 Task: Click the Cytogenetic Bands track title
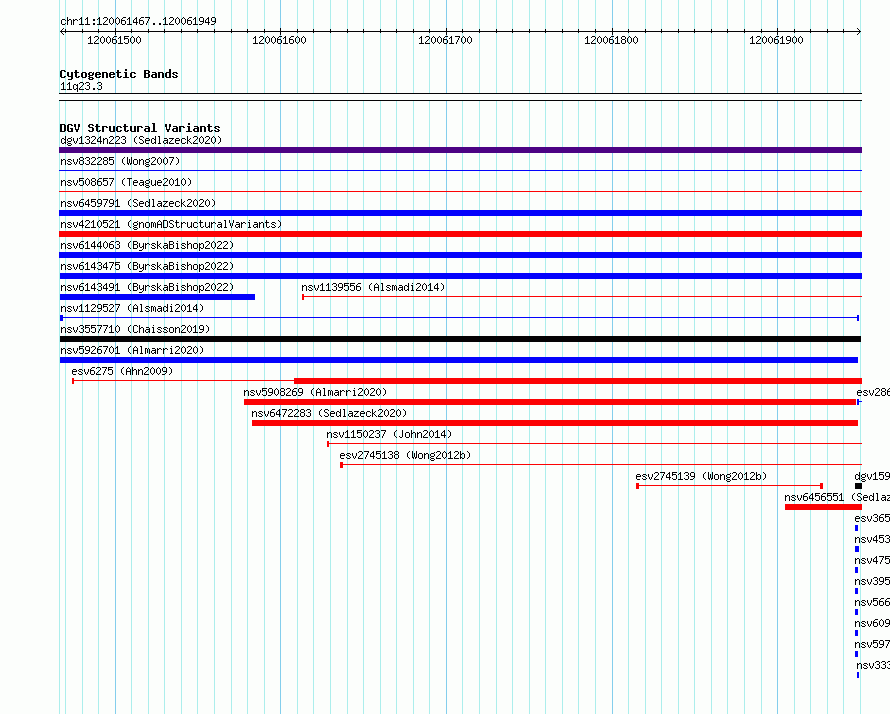[x=119, y=74]
